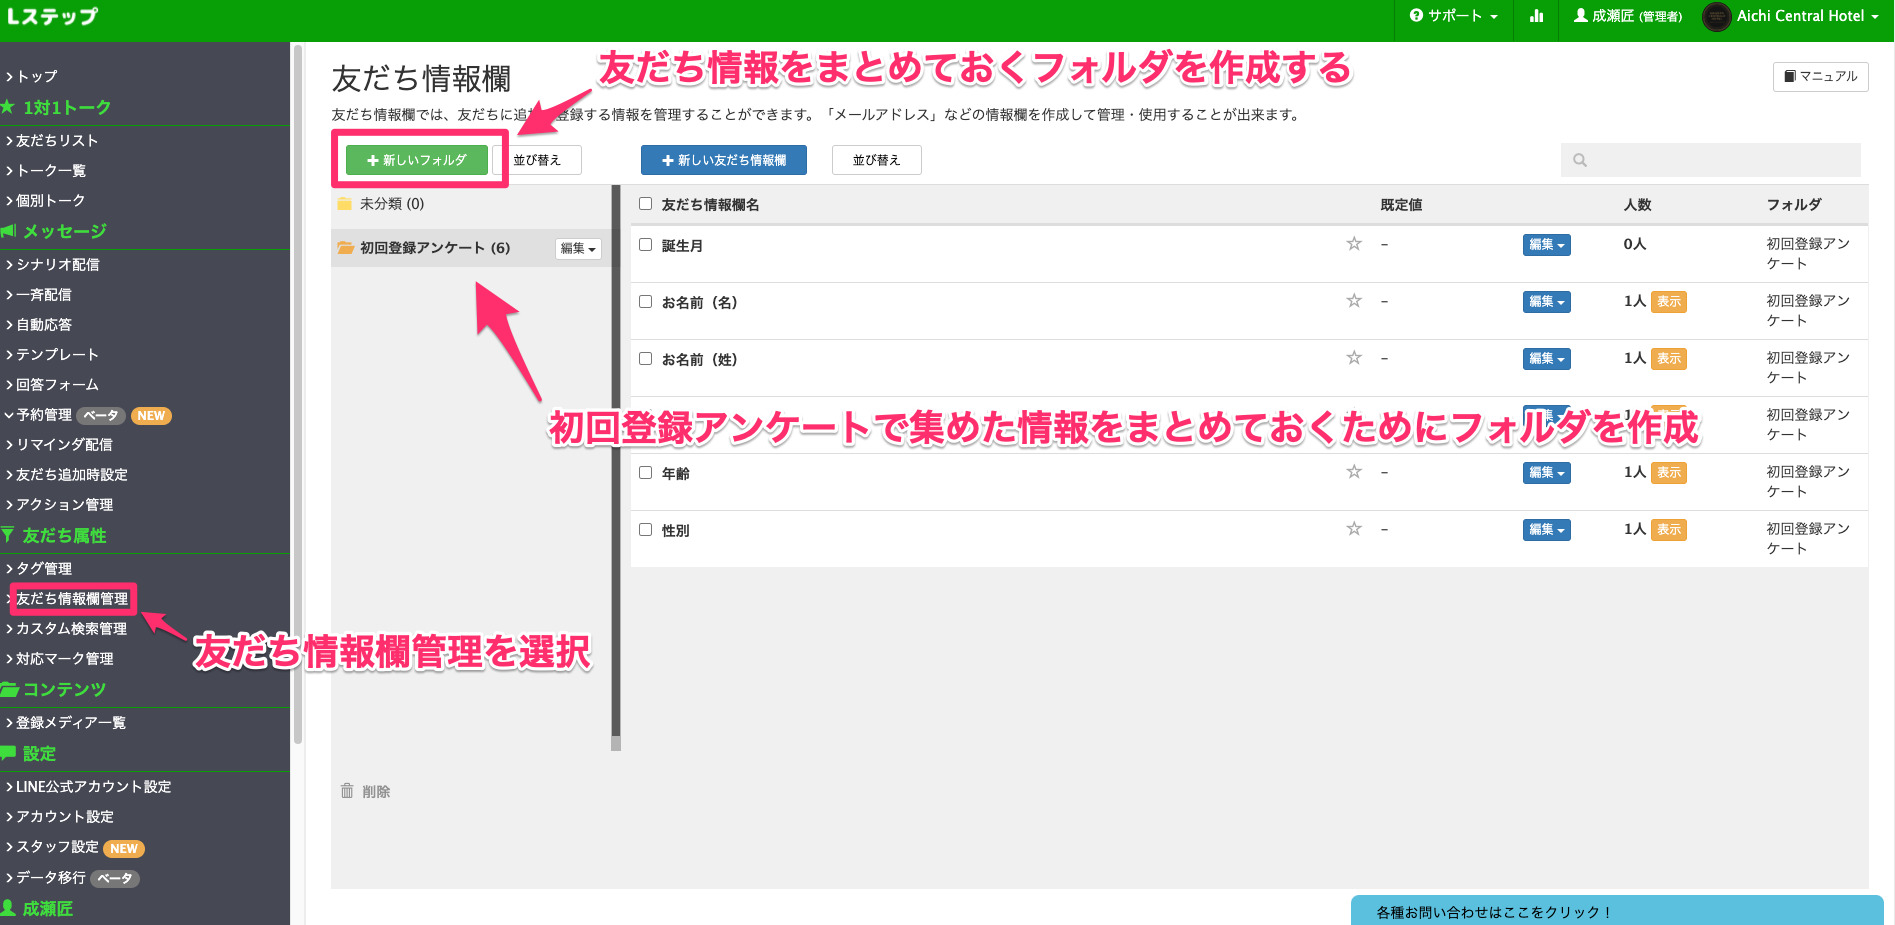
Task: Tick the checkbox beside 年齢
Action: [646, 473]
